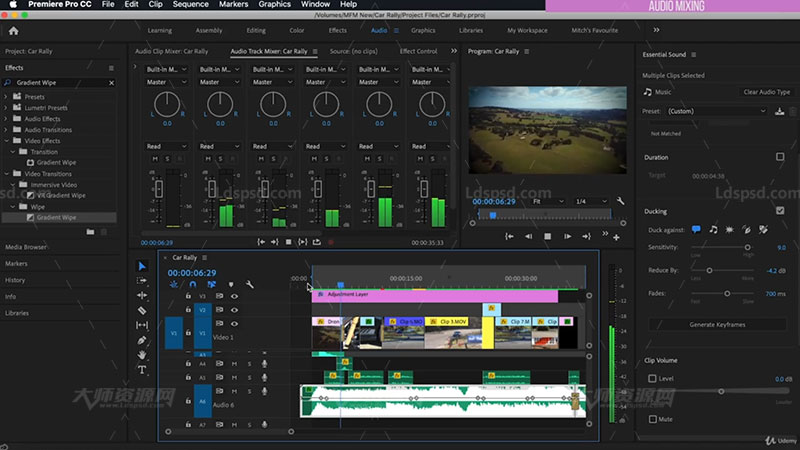Screen dimensions: 800x450
Task: Toggle V3 track output eye
Action: (x=234, y=296)
